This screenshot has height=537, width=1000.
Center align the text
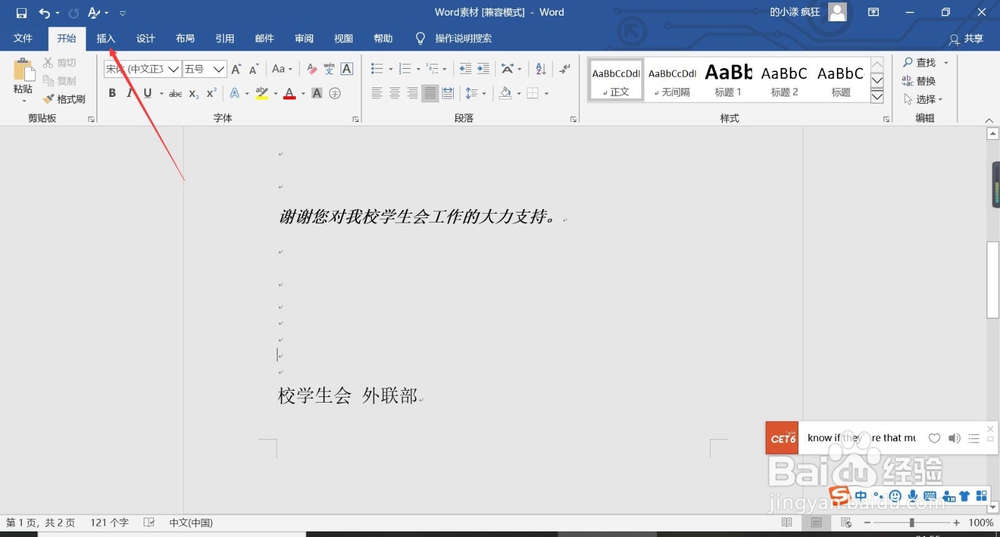tap(395, 94)
